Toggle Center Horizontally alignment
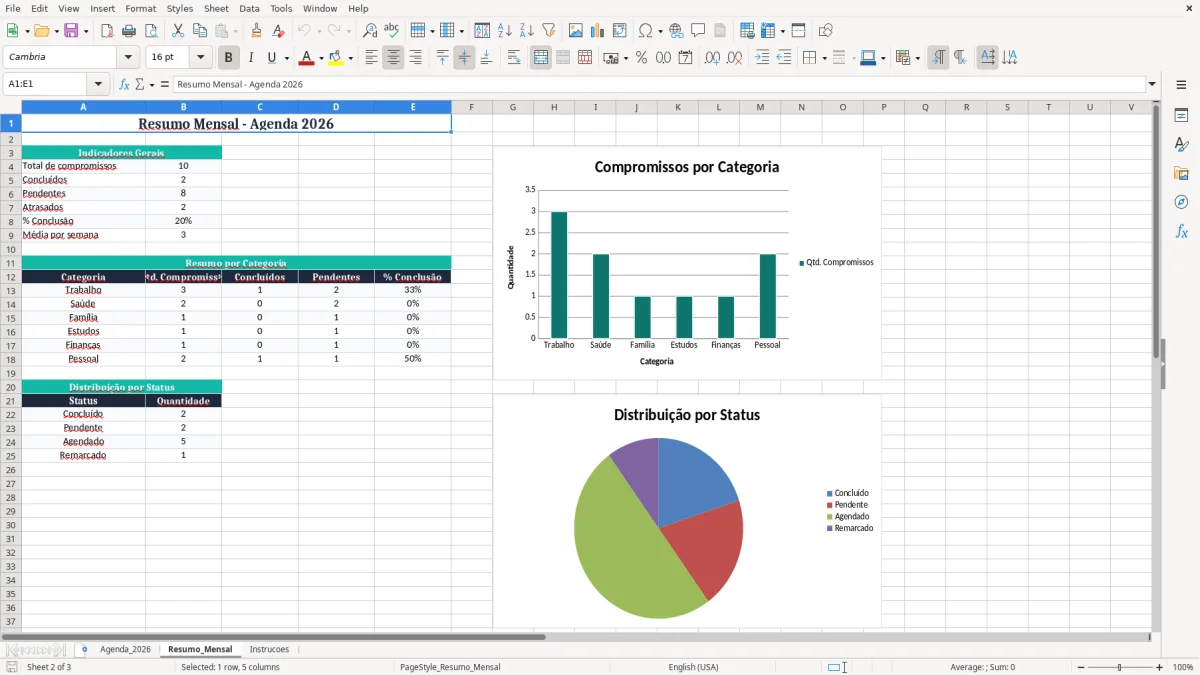 tap(393, 58)
